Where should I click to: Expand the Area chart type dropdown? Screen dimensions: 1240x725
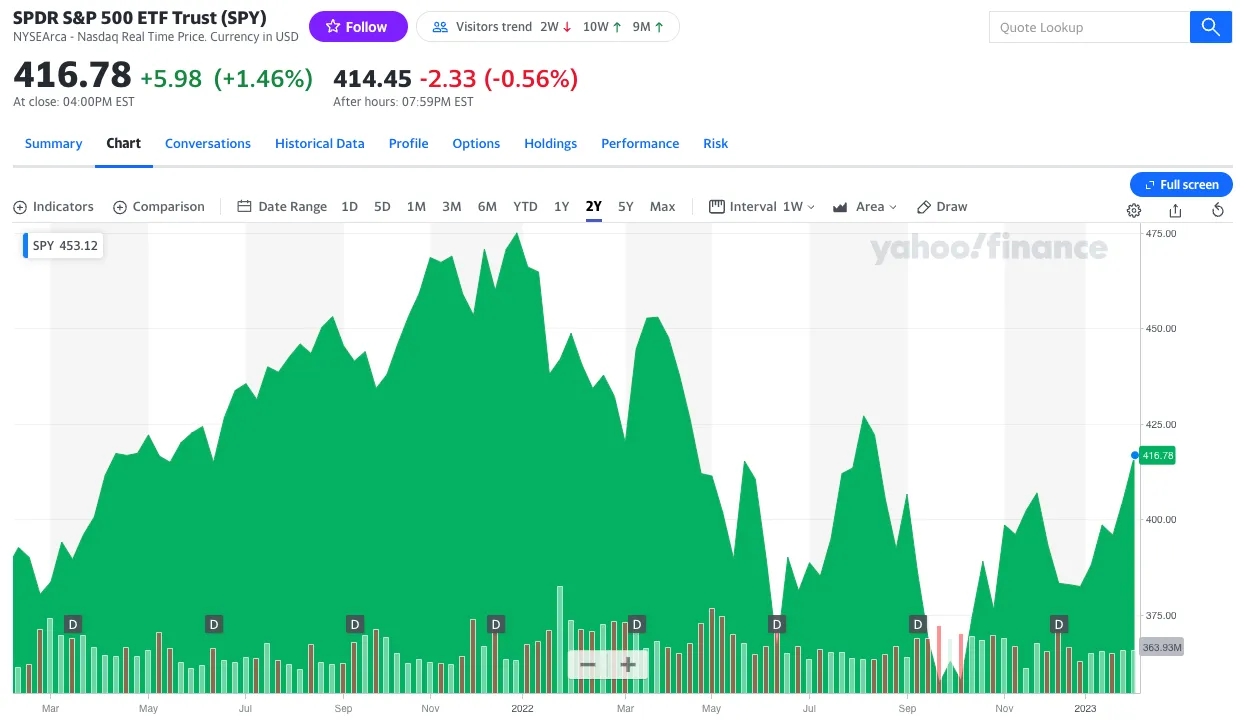coord(864,207)
